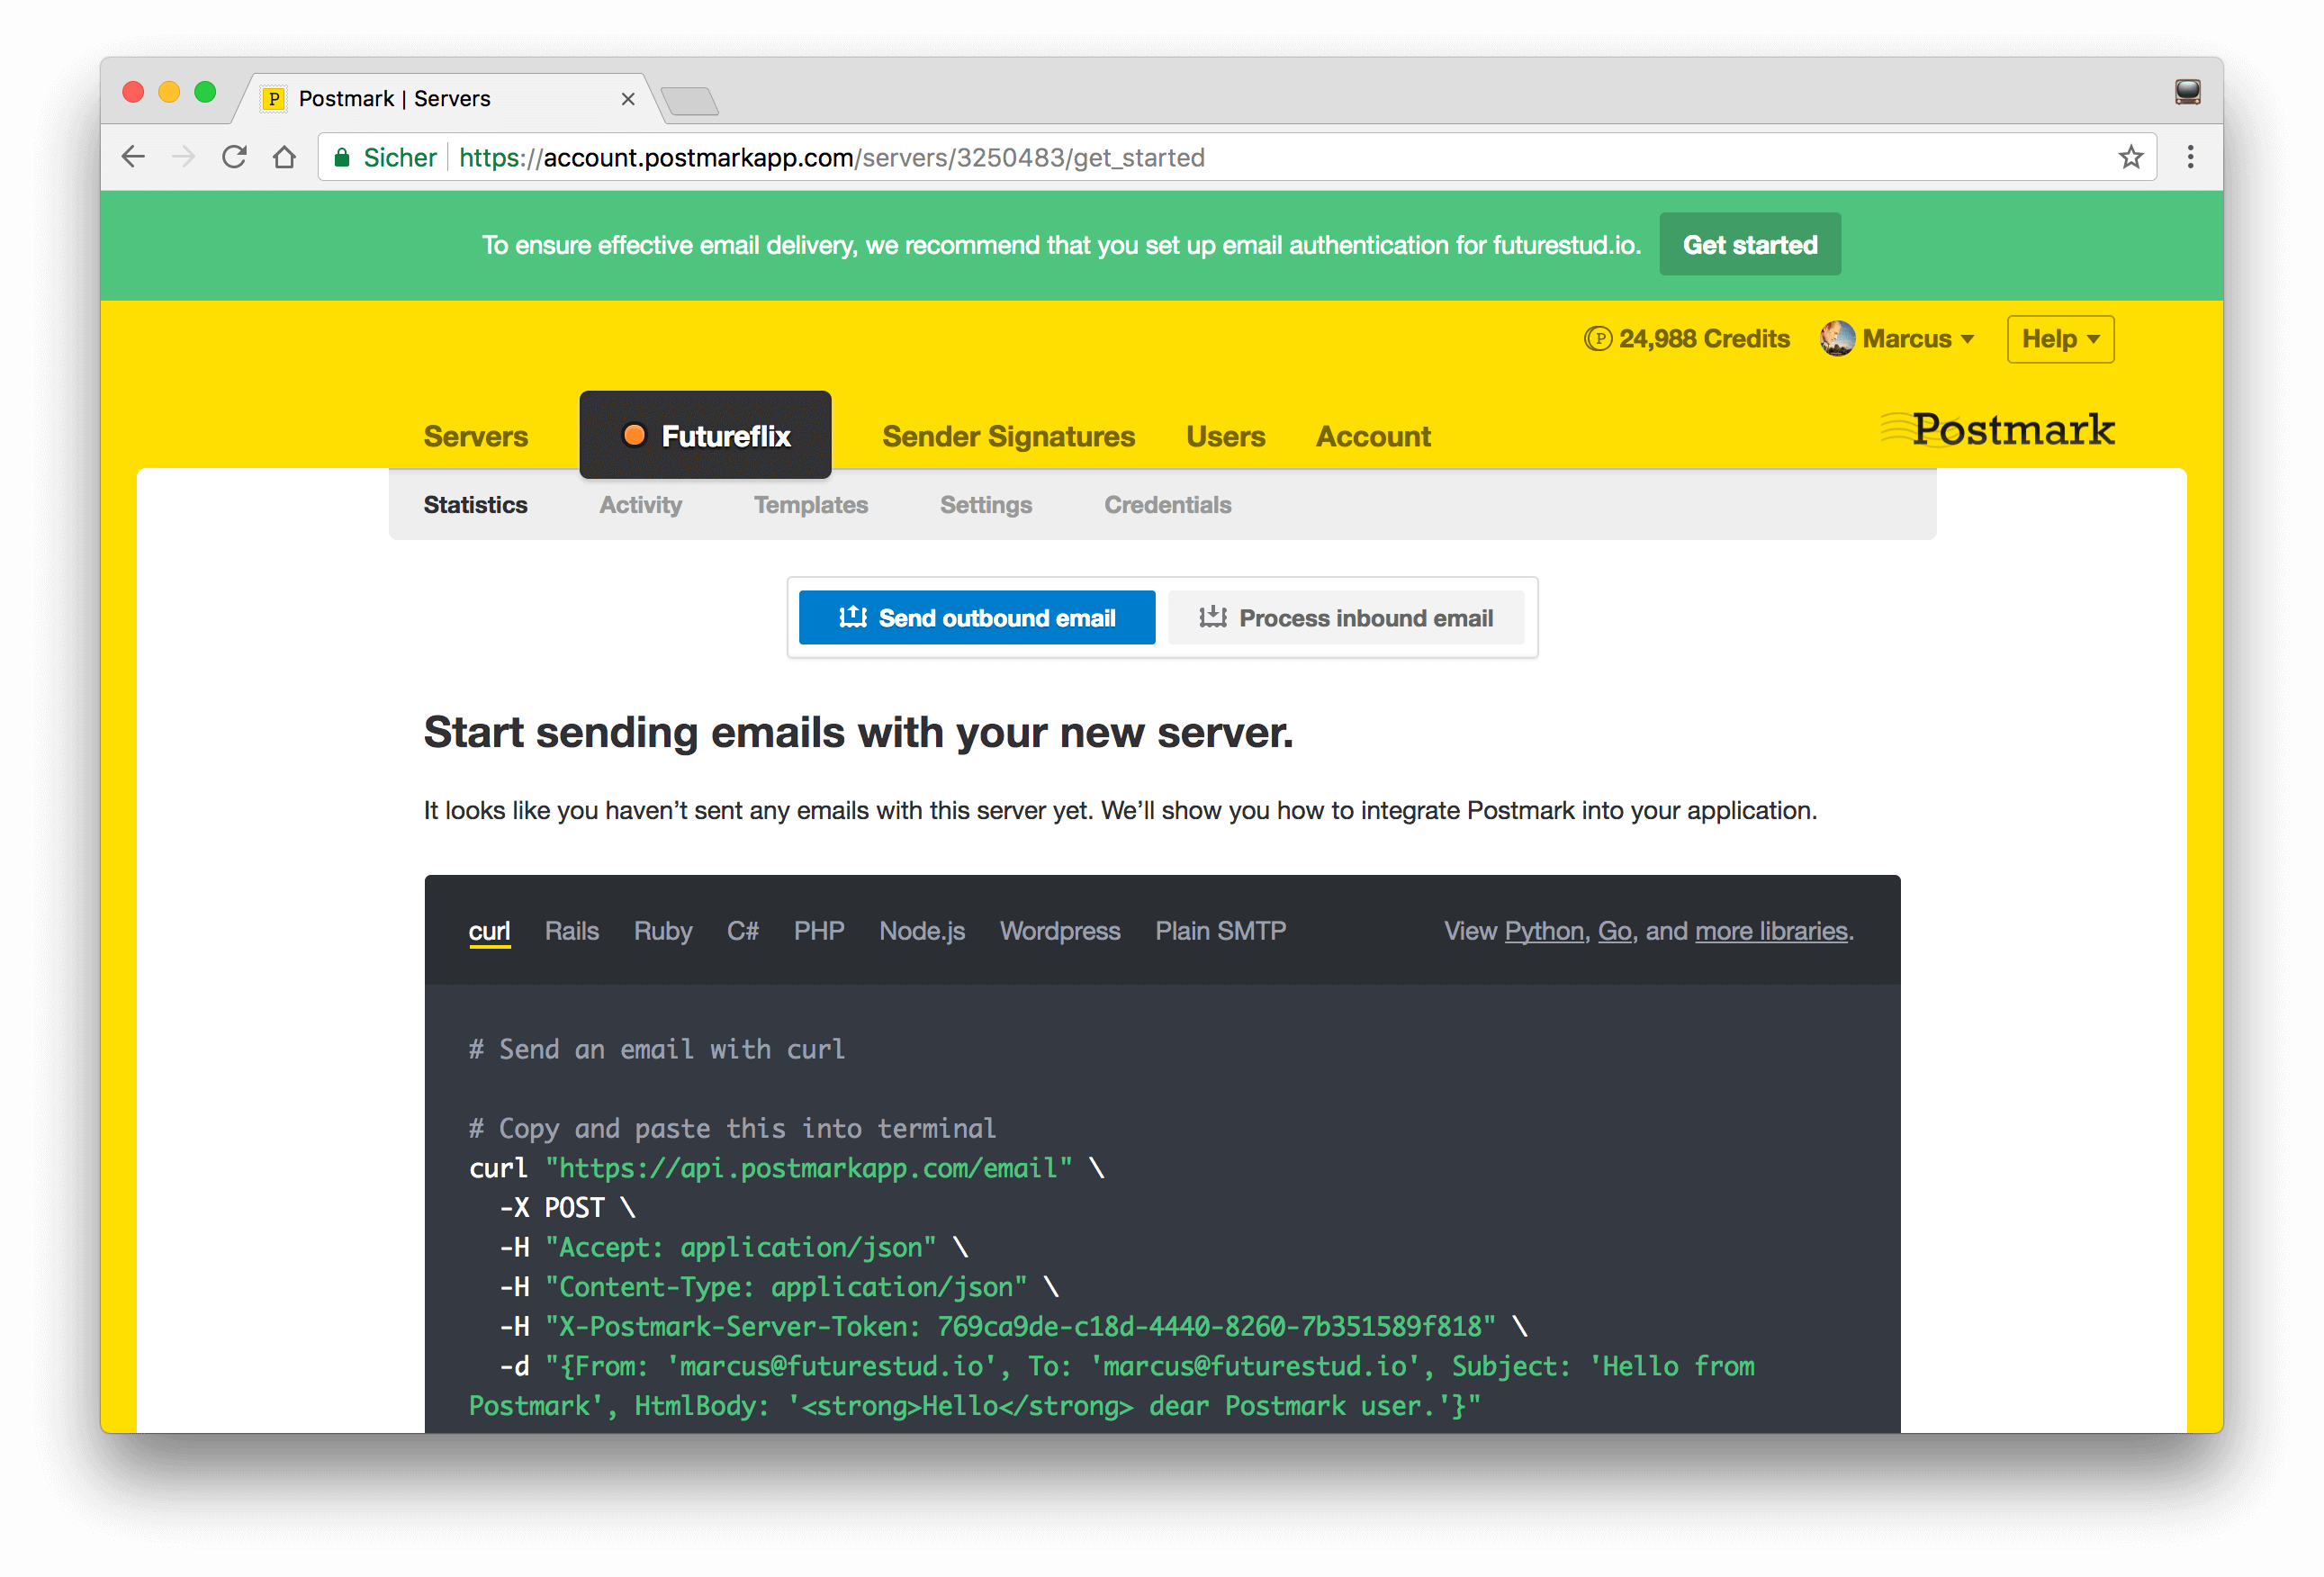Select the Ruby code example
This screenshot has height=1577, width=2324.
[663, 931]
